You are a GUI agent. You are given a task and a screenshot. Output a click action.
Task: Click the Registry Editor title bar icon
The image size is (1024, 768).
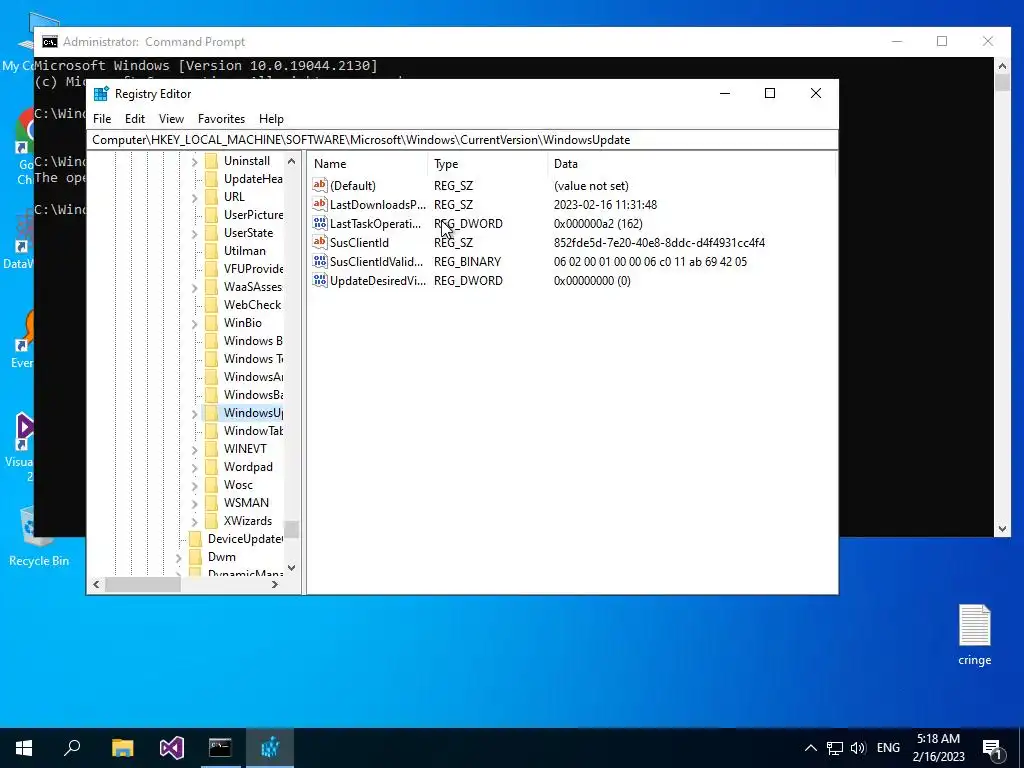(101, 93)
